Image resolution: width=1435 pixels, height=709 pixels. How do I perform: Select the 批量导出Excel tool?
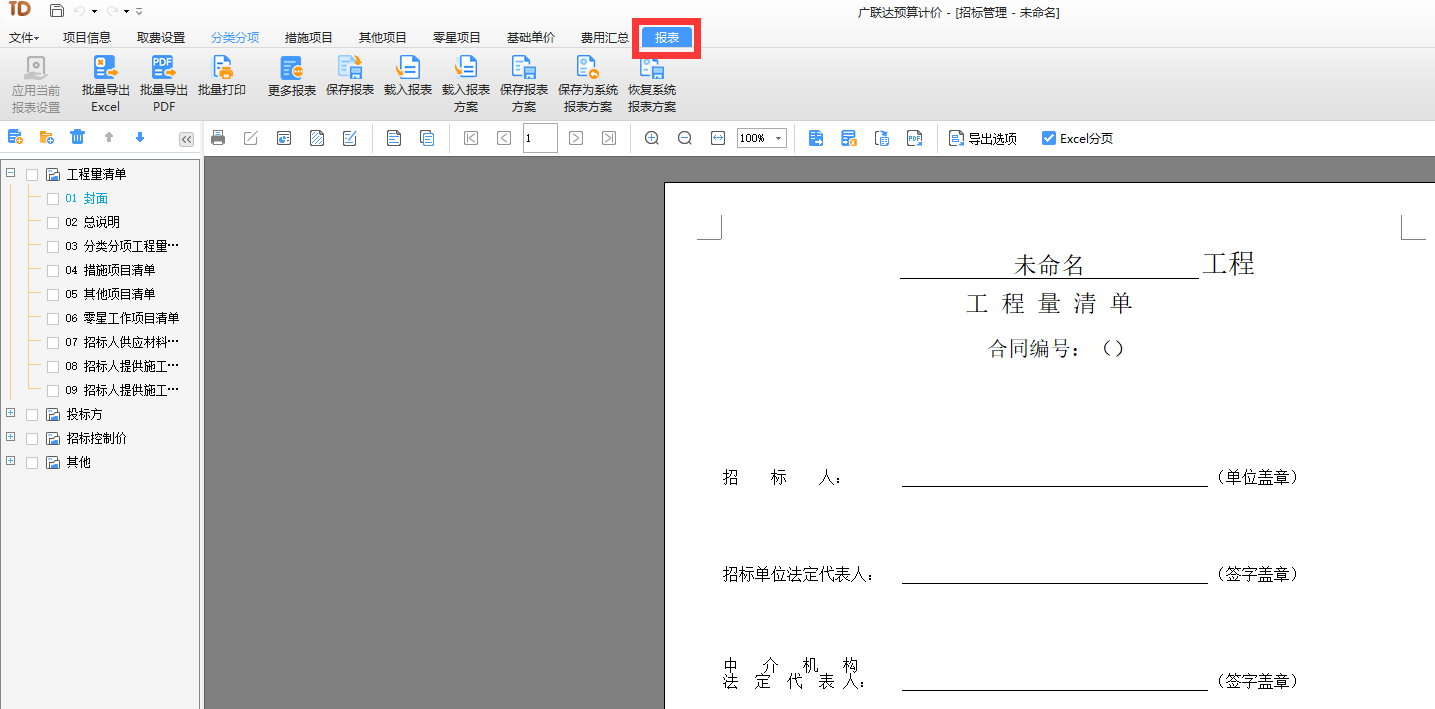pyautogui.click(x=104, y=82)
